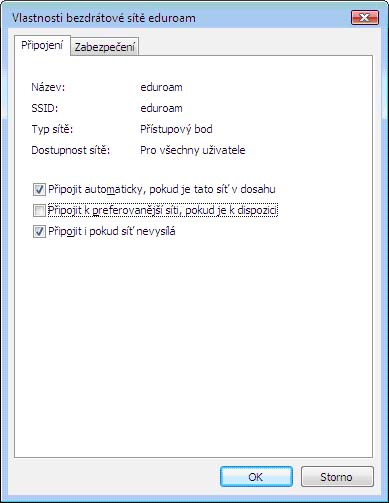Click the SSID: label
389x503 pixels.
(x=45, y=108)
